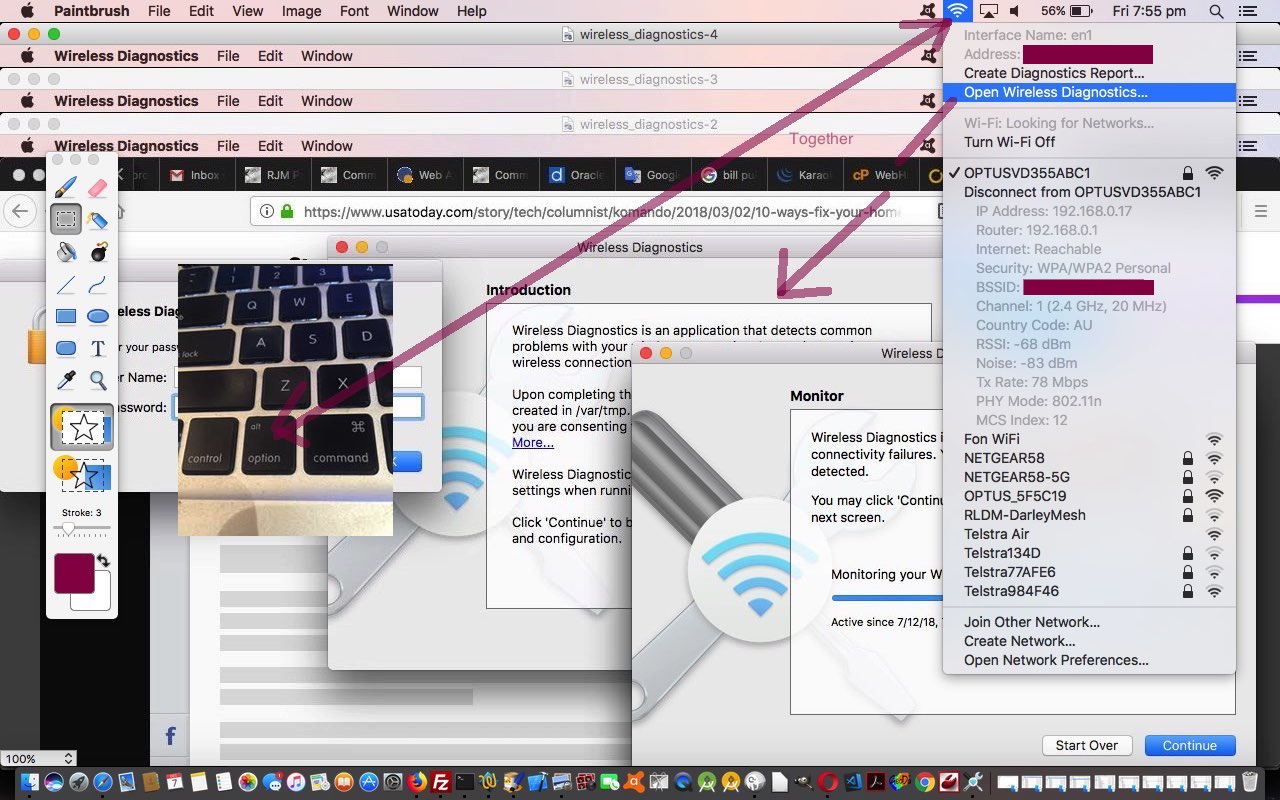Click the maroon foreground color swatch

pos(73,574)
